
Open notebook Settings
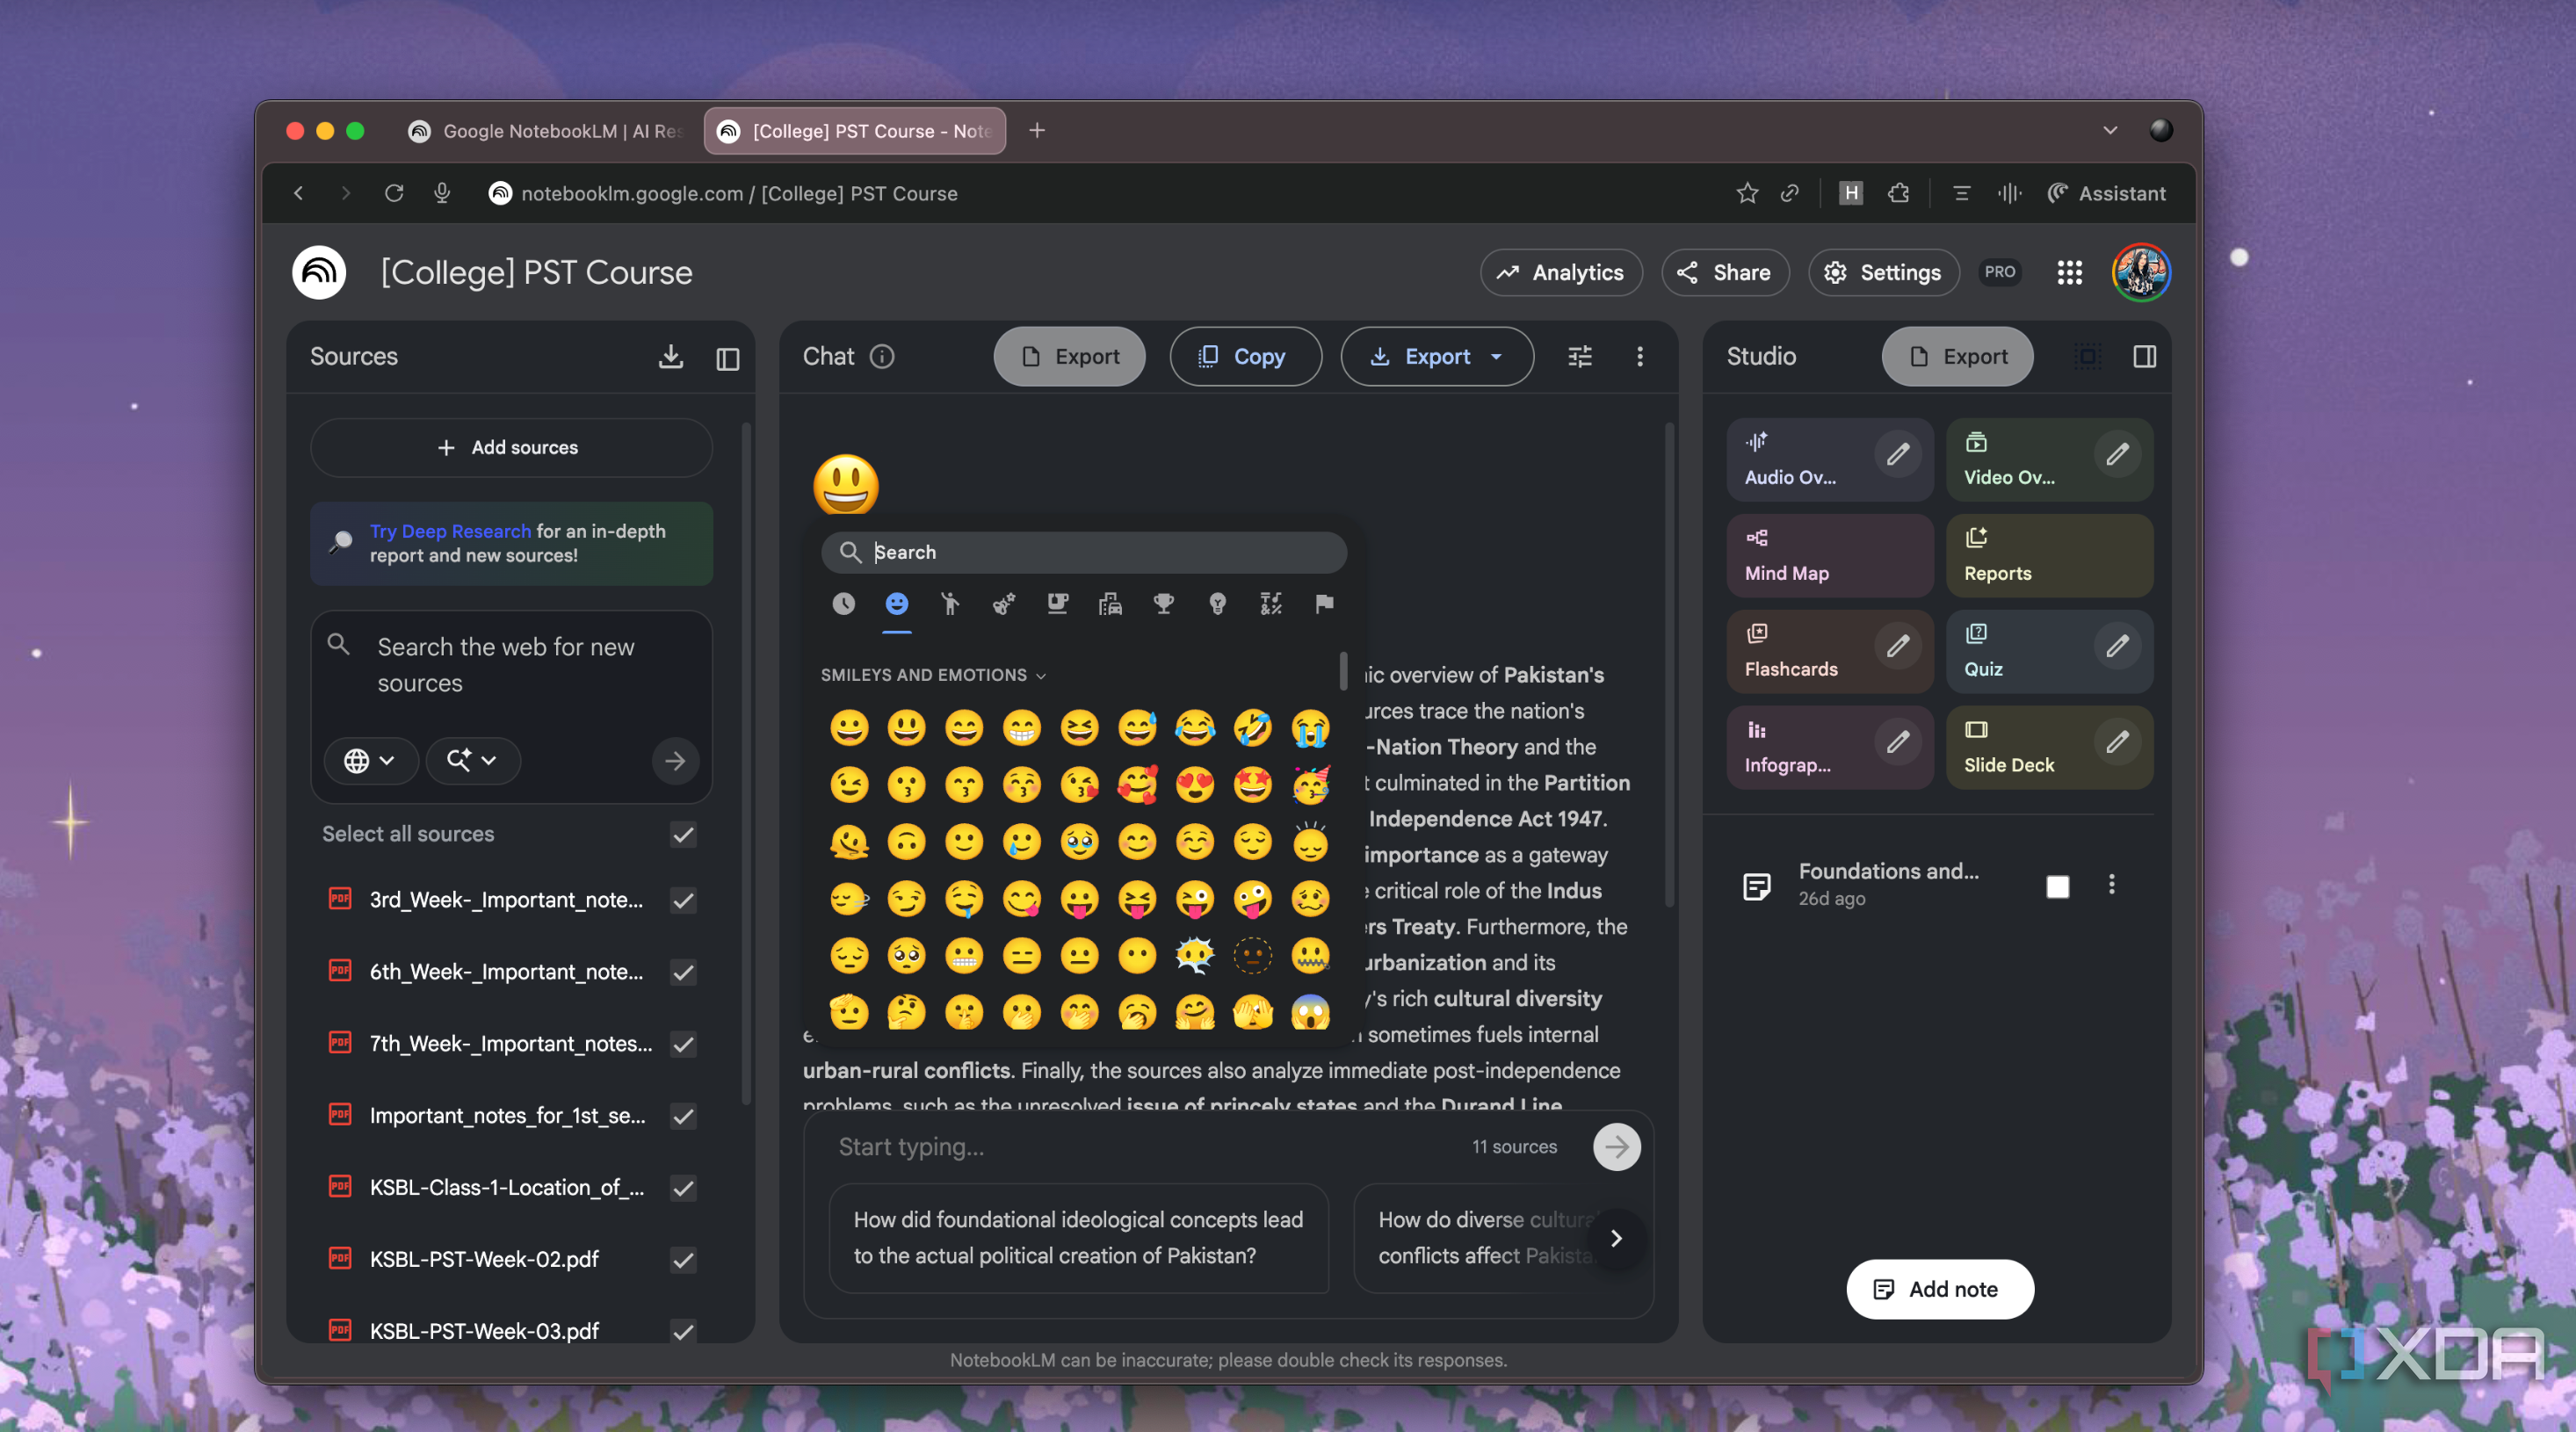point(1884,272)
